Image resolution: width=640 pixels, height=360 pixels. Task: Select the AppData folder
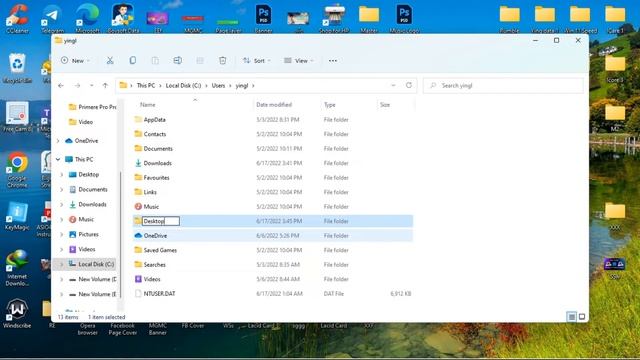click(x=273, y=120)
